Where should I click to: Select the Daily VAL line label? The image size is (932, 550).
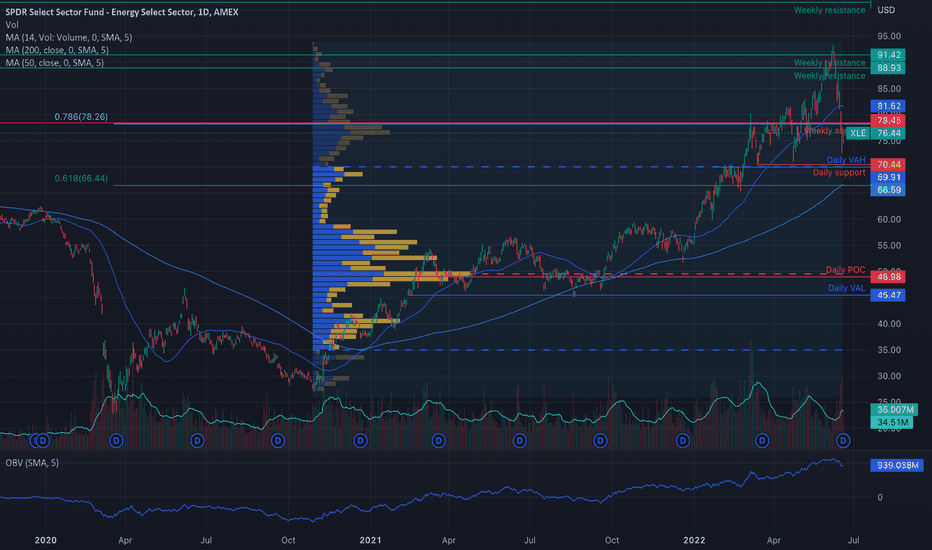[x=846, y=288]
